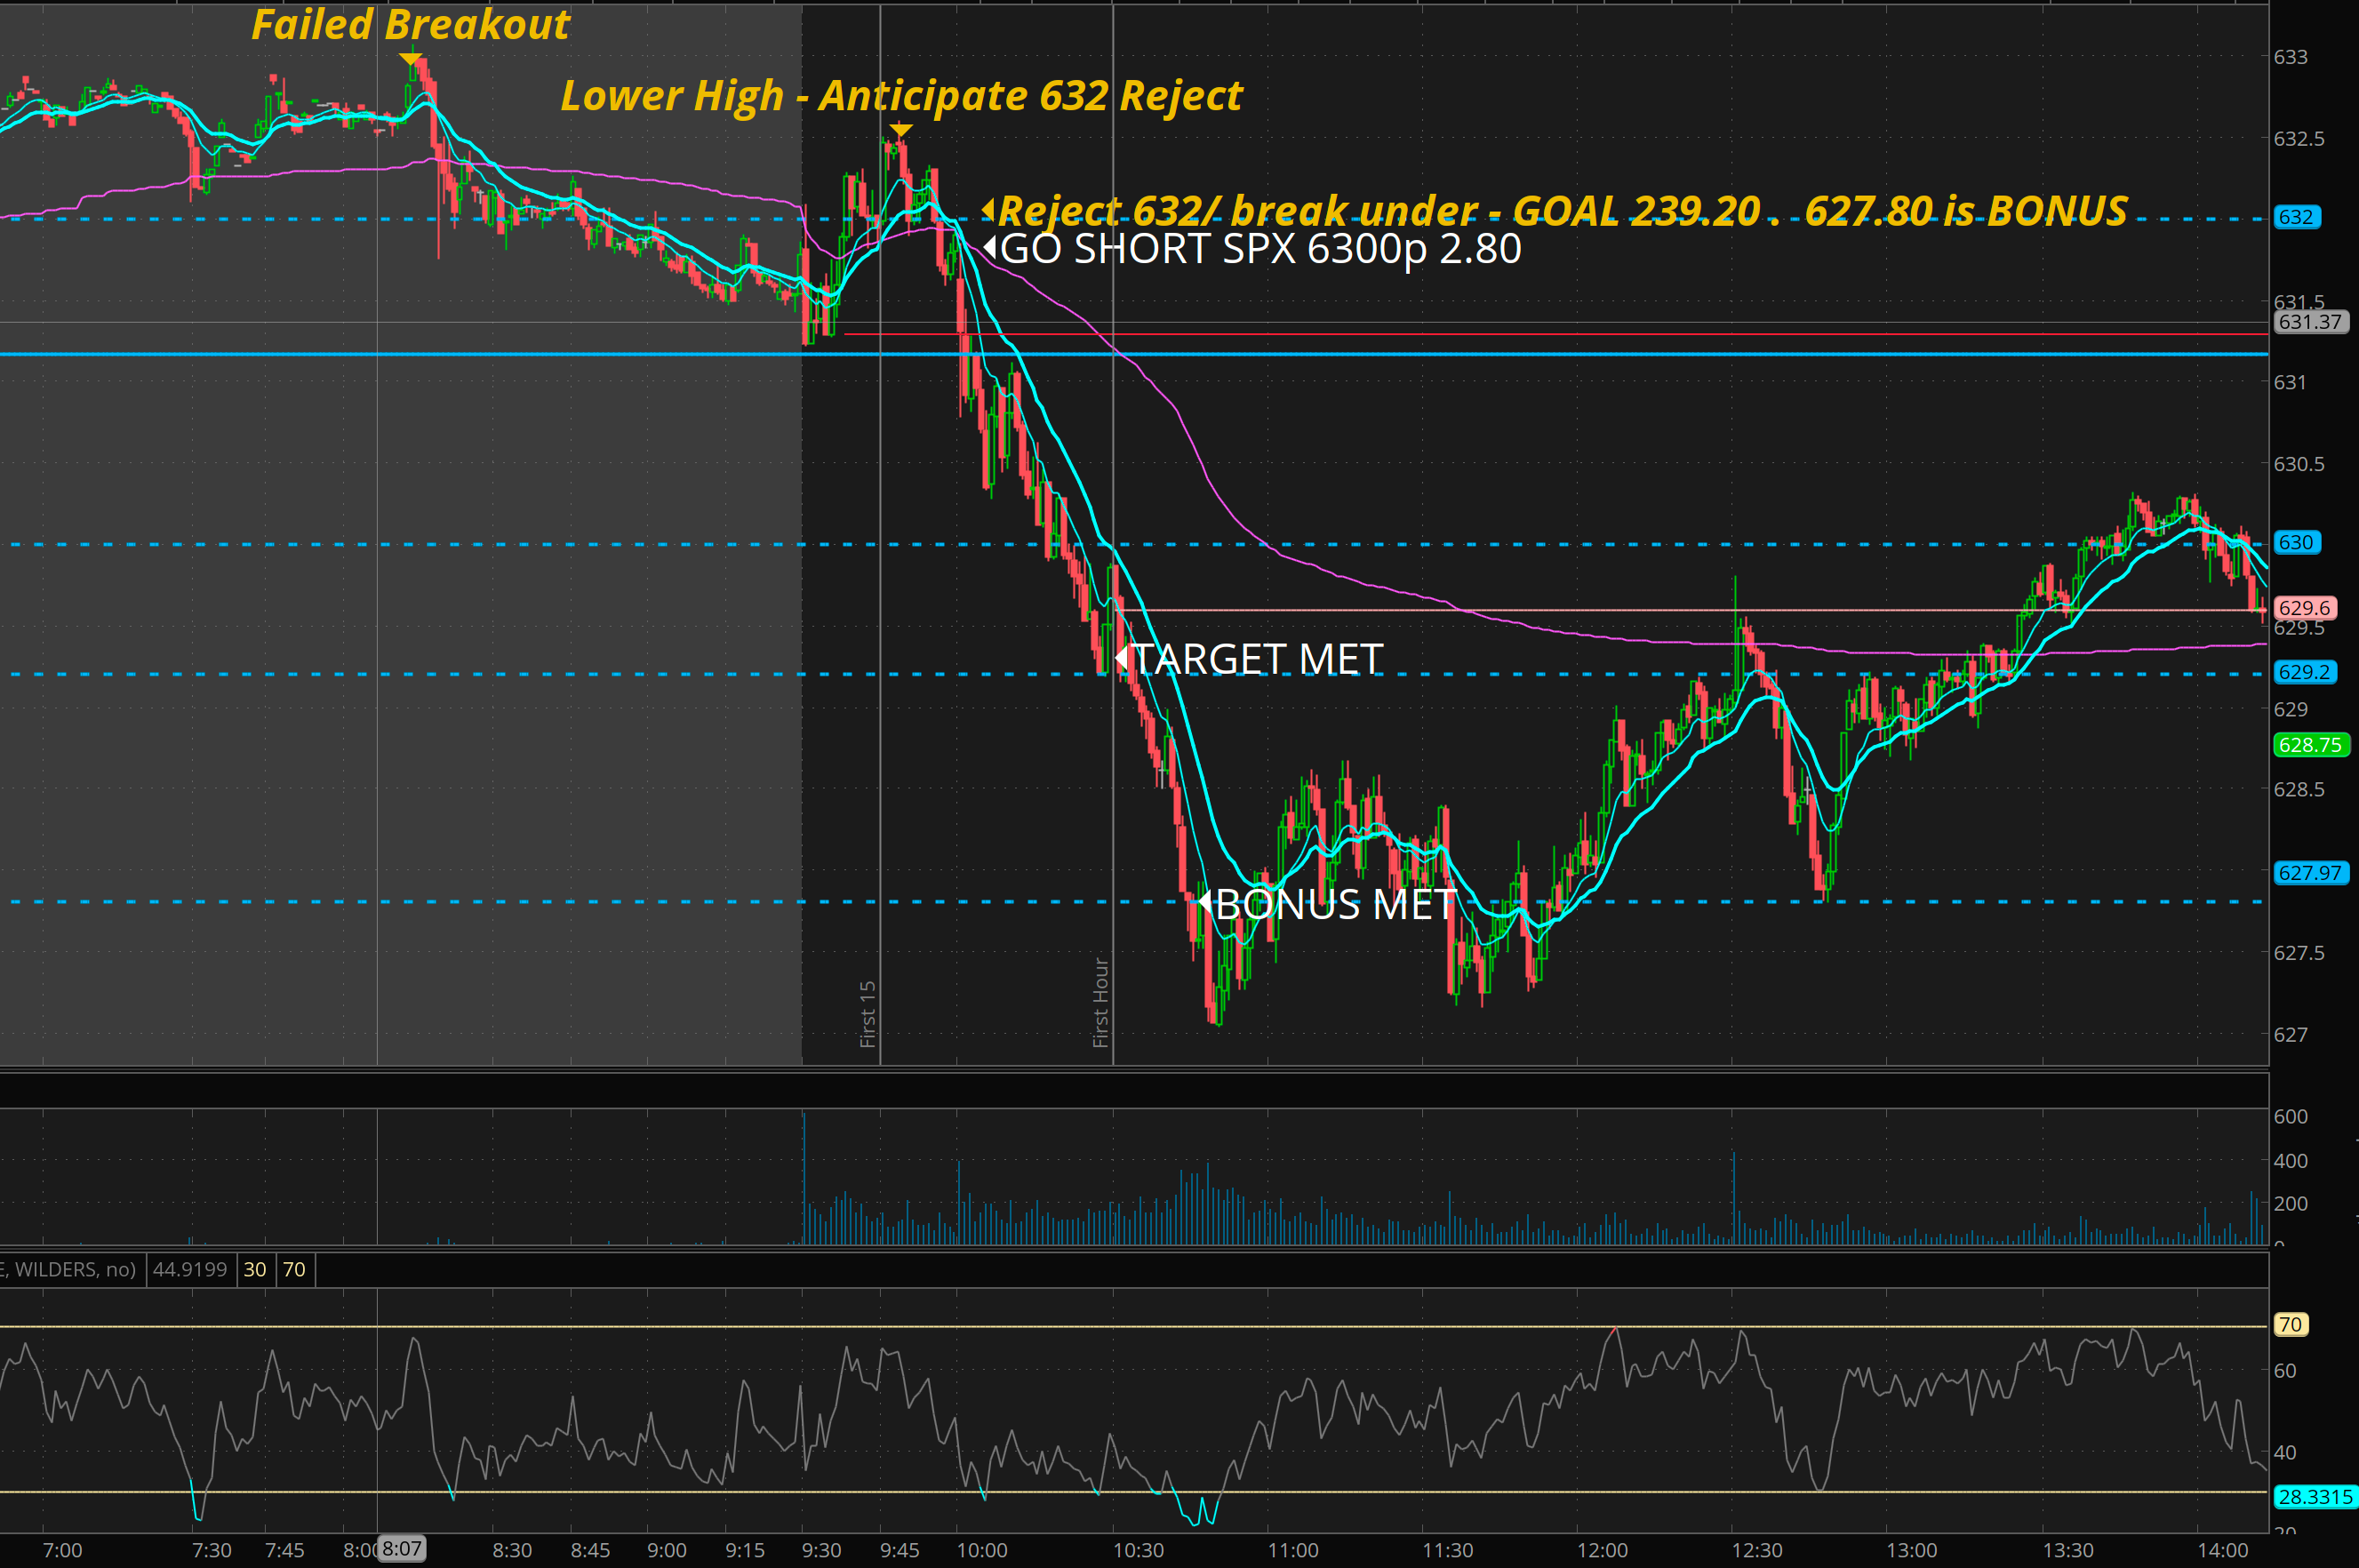Click the yellow triangle under Lower High label
Screen dimensions: 2359x1568
pyautogui.click(x=900, y=130)
